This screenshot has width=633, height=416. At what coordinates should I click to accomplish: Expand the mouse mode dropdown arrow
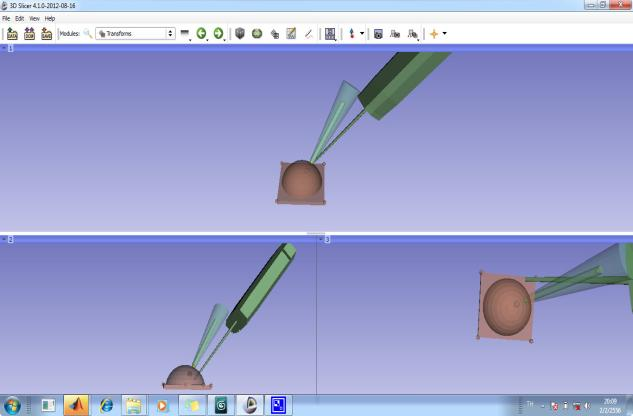coord(362,33)
